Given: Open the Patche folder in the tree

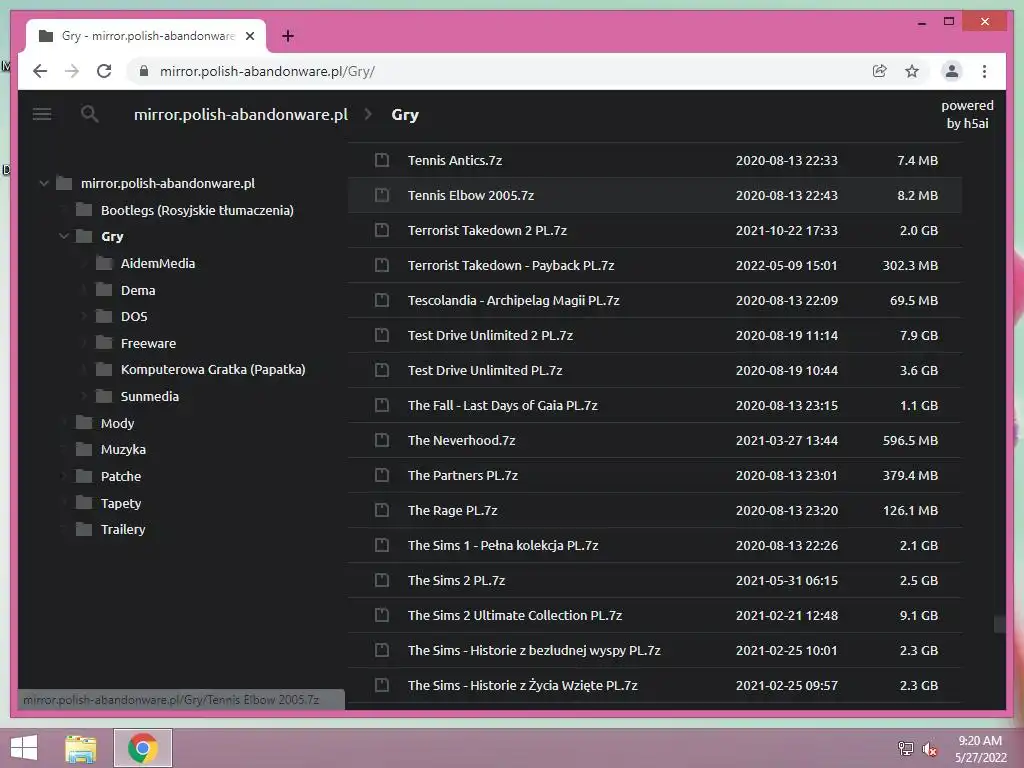Looking at the screenshot, I should coord(121,476).
